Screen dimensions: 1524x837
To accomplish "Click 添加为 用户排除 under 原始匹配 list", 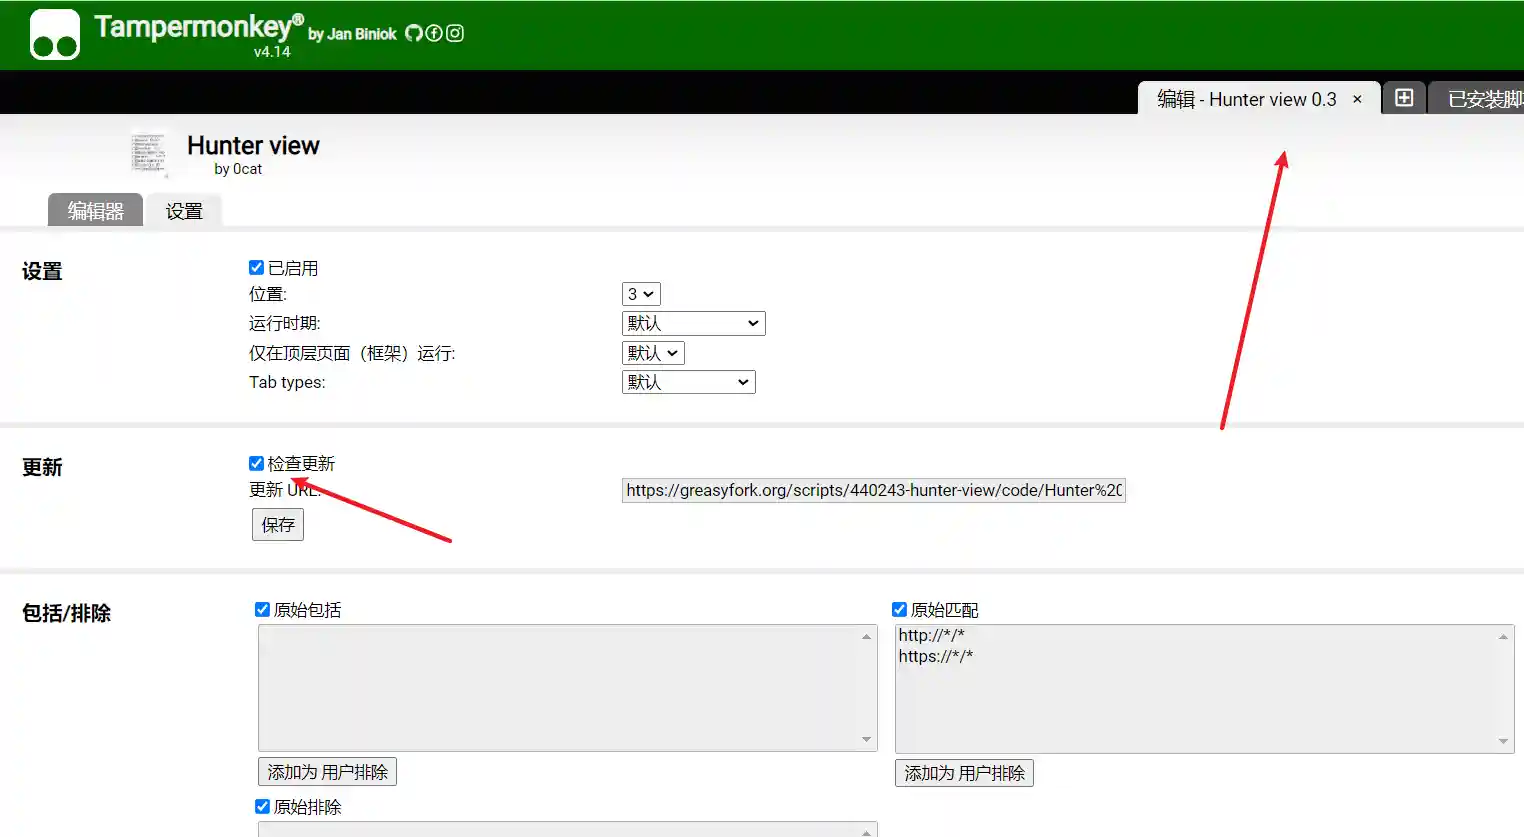I will (x=964, y=773).
